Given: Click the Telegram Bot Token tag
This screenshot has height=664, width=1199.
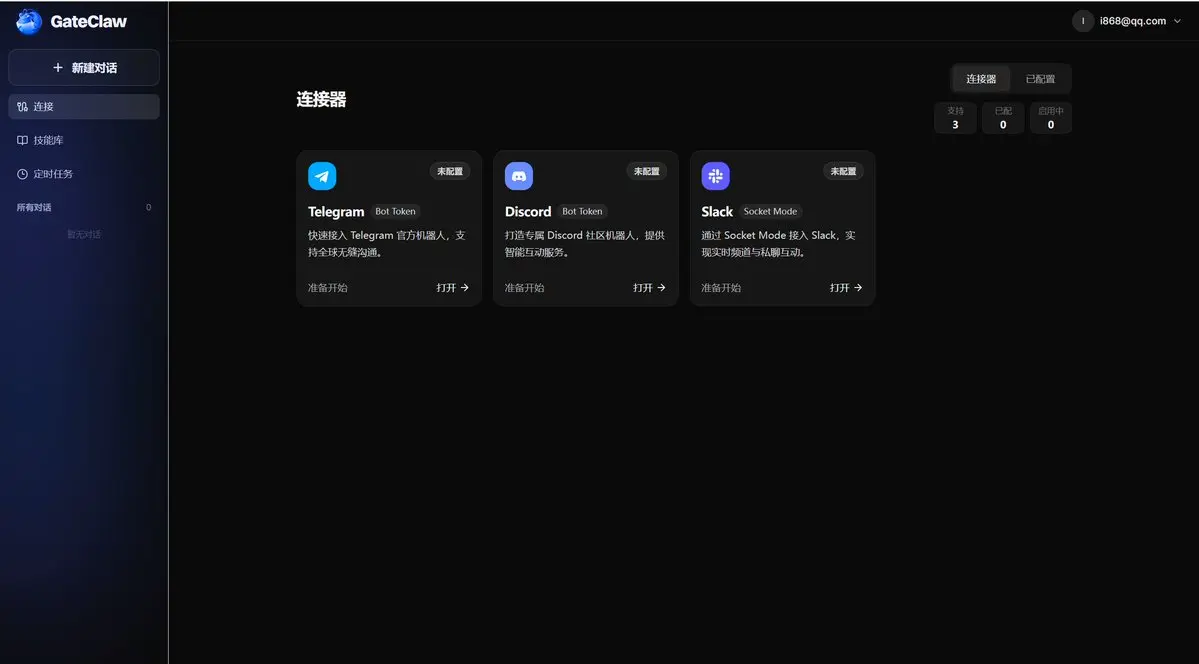Looking at the screenshot, I should tap(395, 211).
